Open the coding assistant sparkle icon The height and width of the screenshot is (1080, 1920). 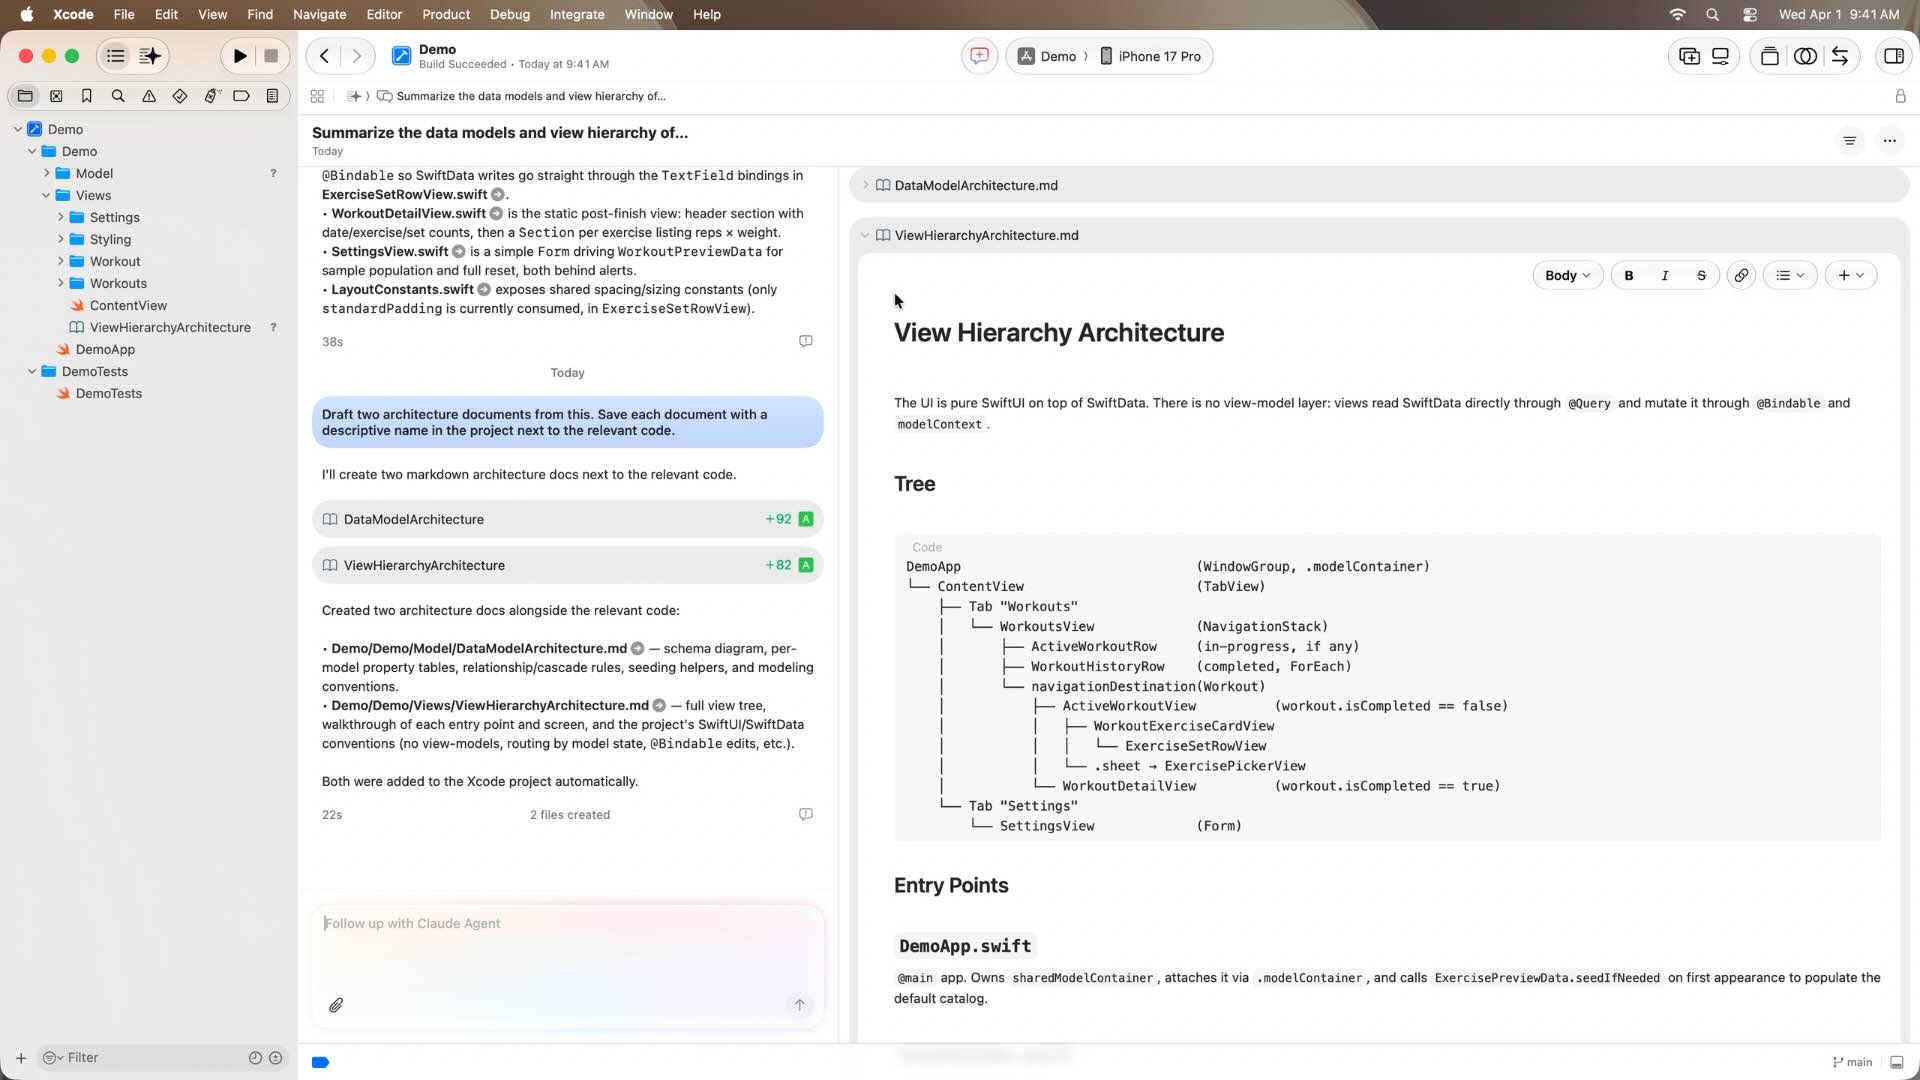click(x=150, y=56)
